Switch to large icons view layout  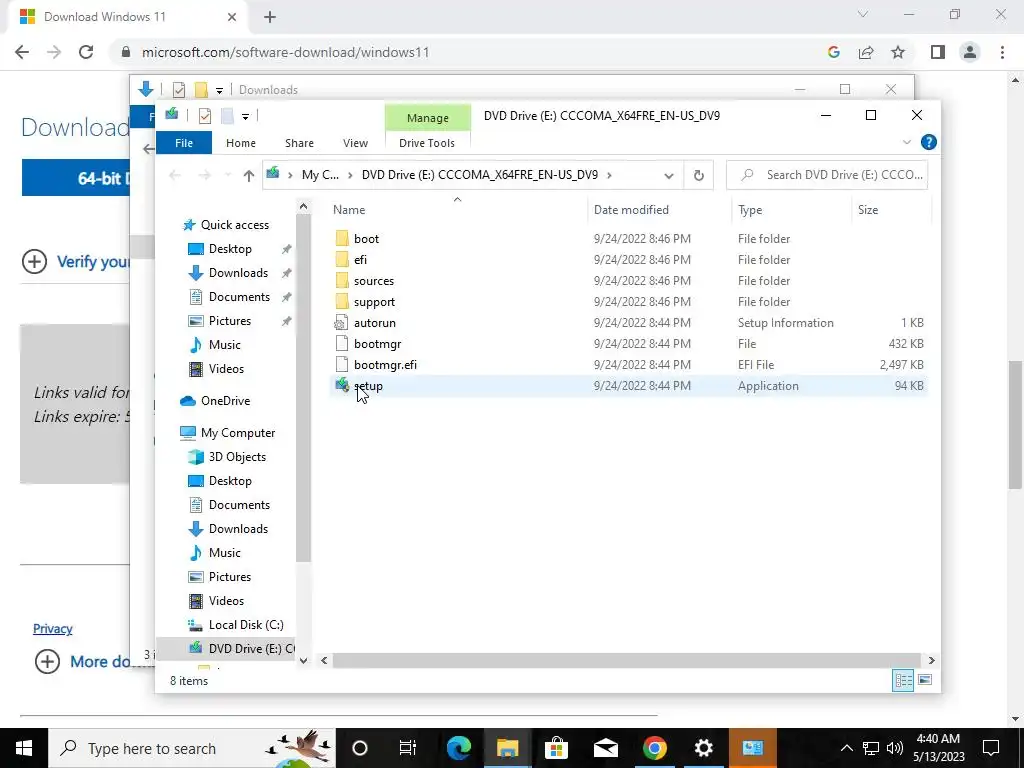[925, 680]
